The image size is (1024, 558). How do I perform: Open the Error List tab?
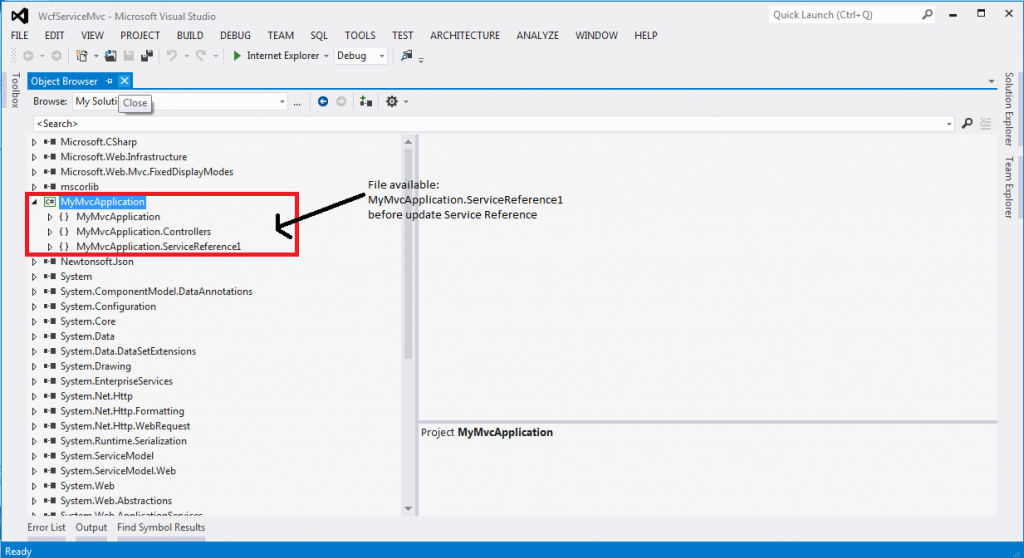pos(46,527)
